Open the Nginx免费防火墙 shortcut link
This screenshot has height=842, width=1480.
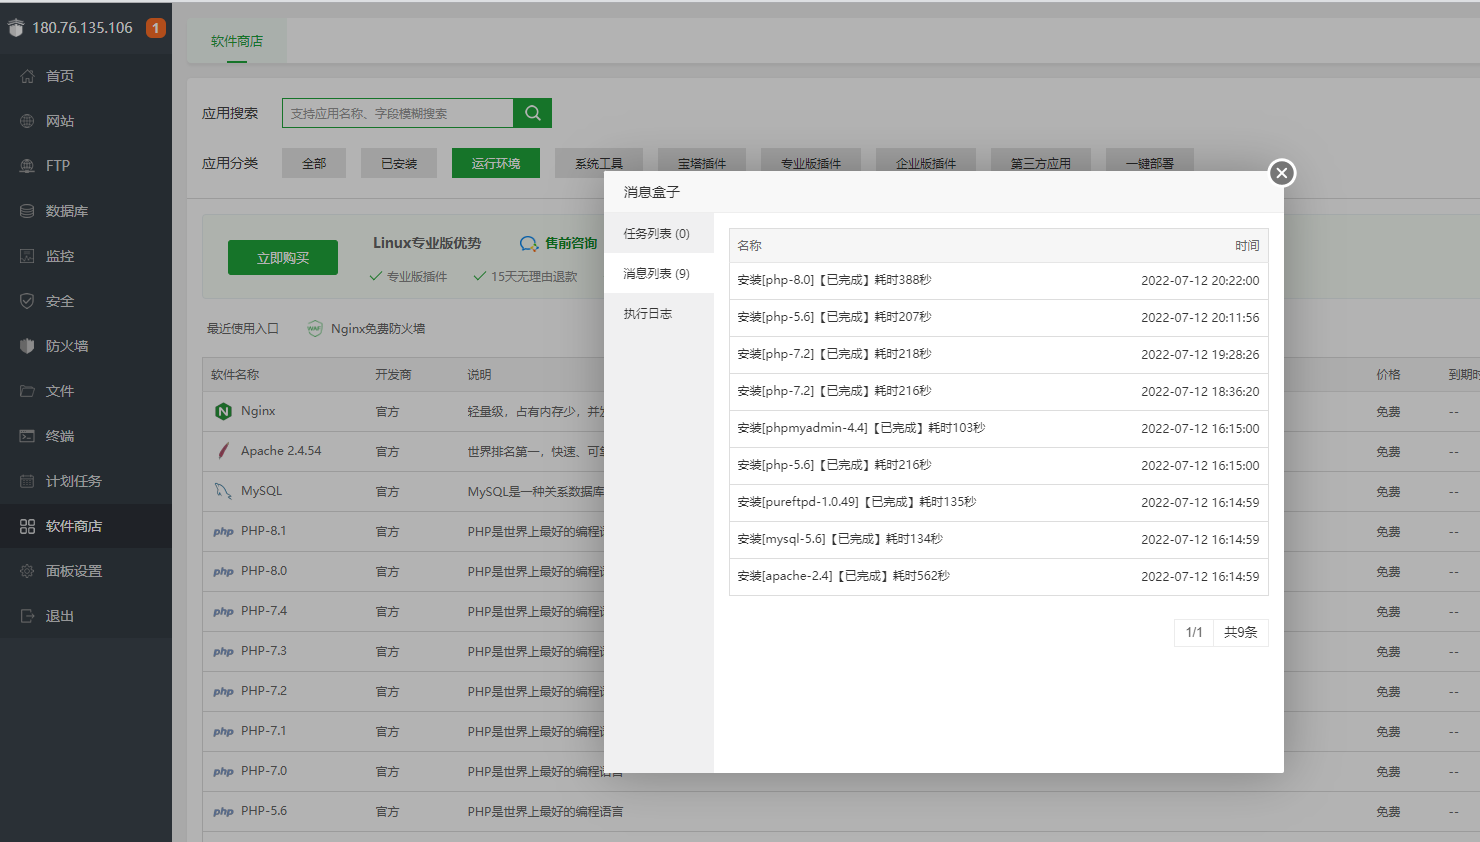tap(378, 329)
